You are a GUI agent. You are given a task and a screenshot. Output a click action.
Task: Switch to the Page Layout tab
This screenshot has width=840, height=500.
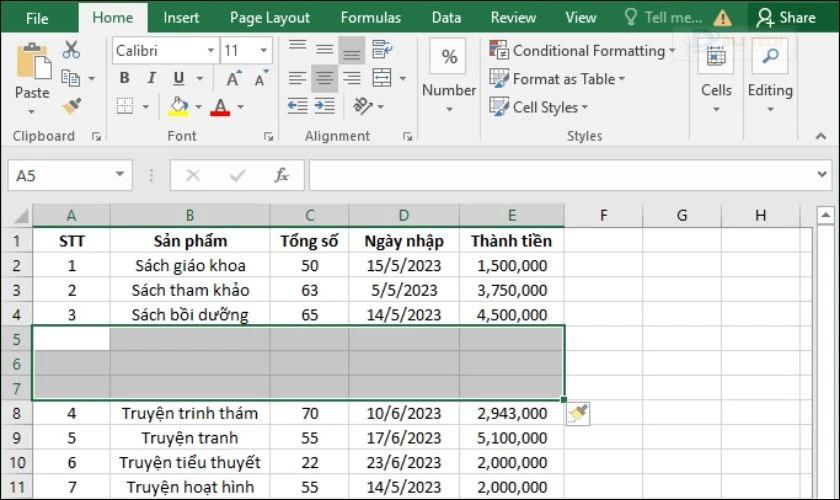pos(269,18)
